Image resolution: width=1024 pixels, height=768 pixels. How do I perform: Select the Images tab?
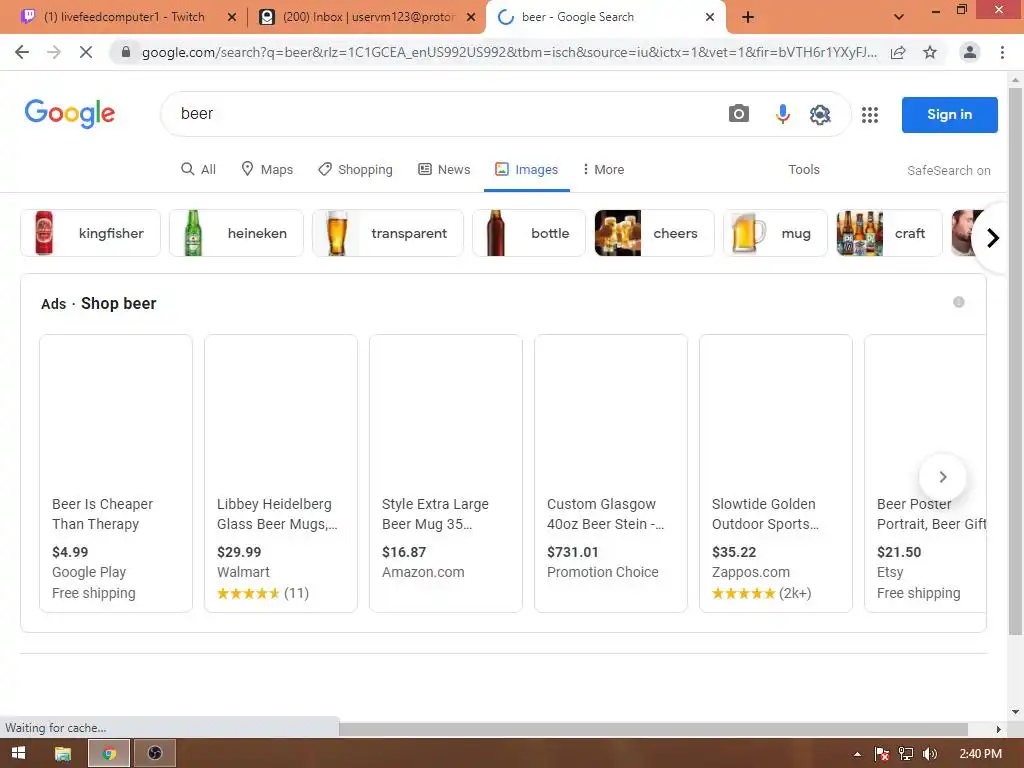[526, 169]
